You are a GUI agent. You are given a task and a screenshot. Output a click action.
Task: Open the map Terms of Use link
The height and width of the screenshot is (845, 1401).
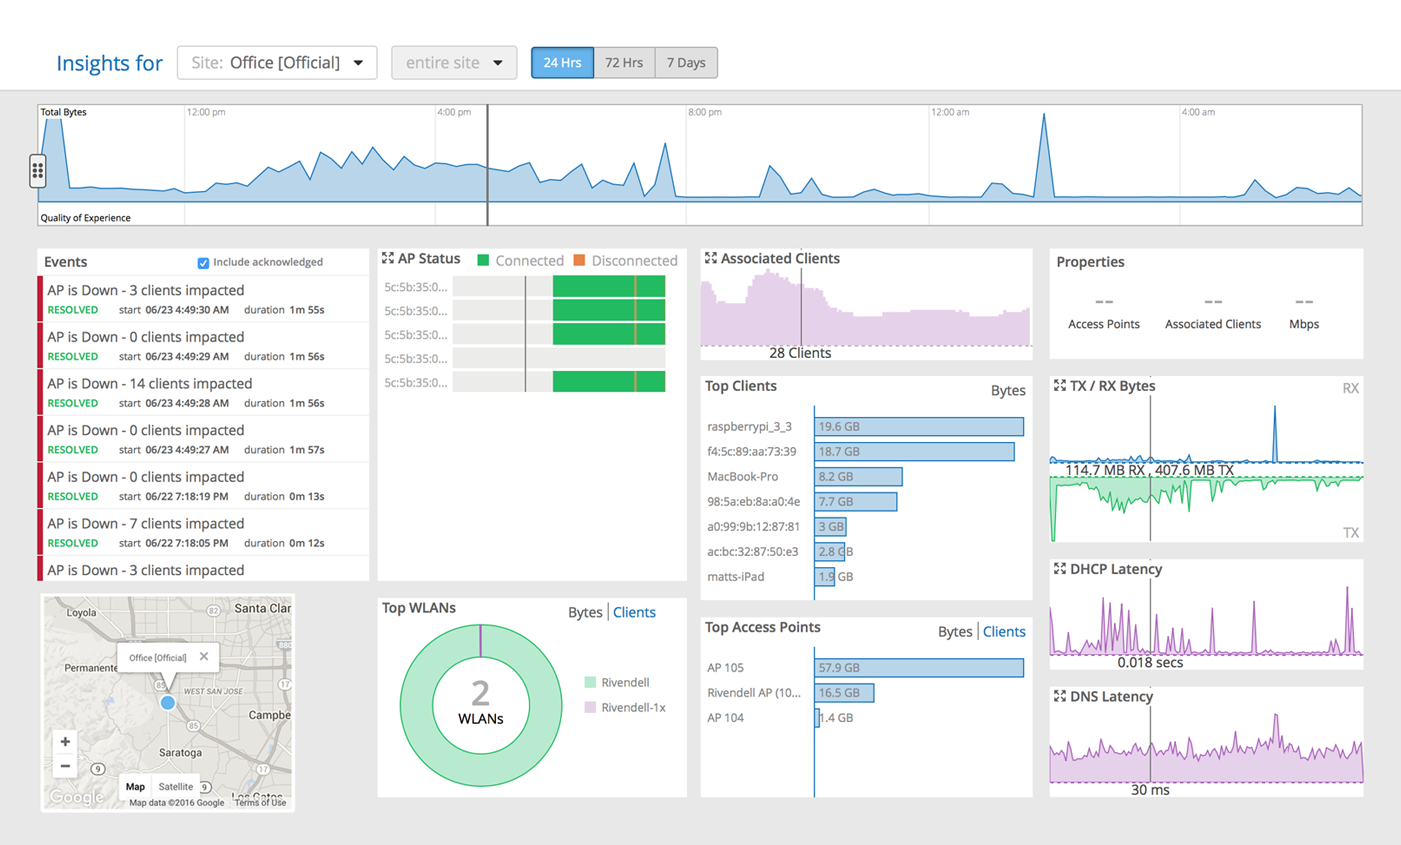260,803
